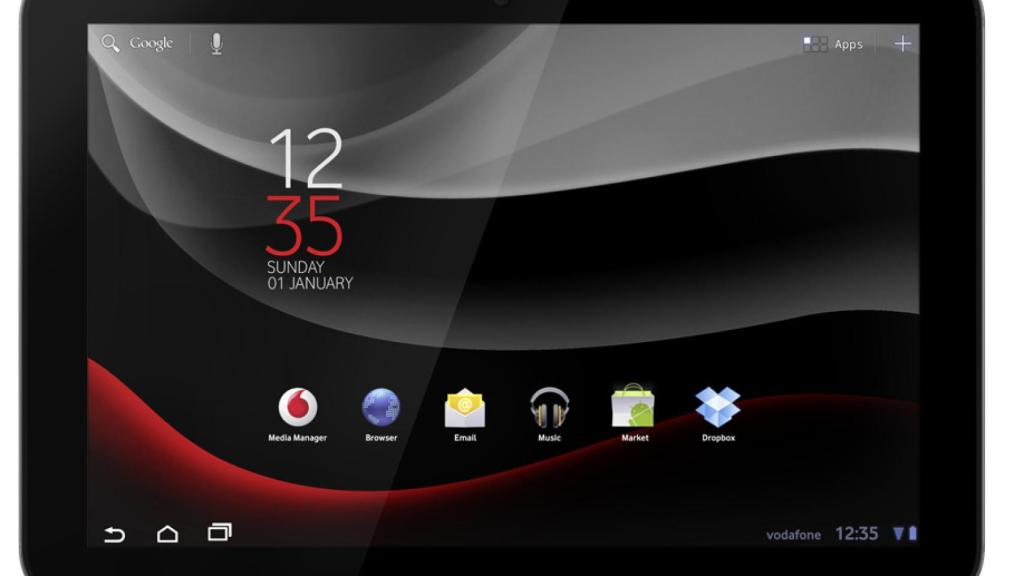The image size is (1024, 576).
Task: Tap the signal strength indicator
Action: coord(897,533)
